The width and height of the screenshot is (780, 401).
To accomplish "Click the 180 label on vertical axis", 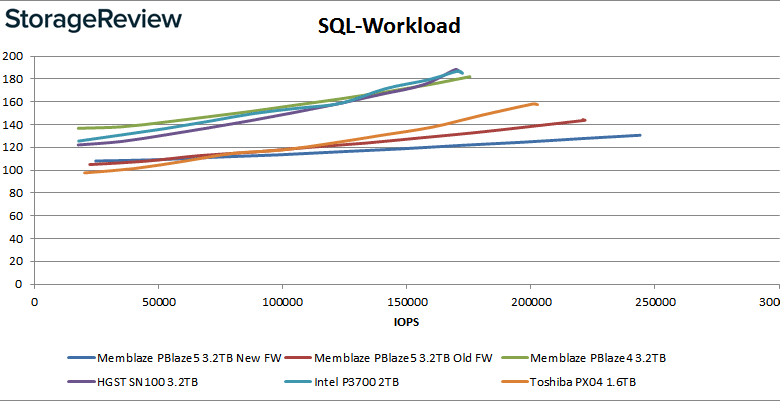I will point(13,79).
